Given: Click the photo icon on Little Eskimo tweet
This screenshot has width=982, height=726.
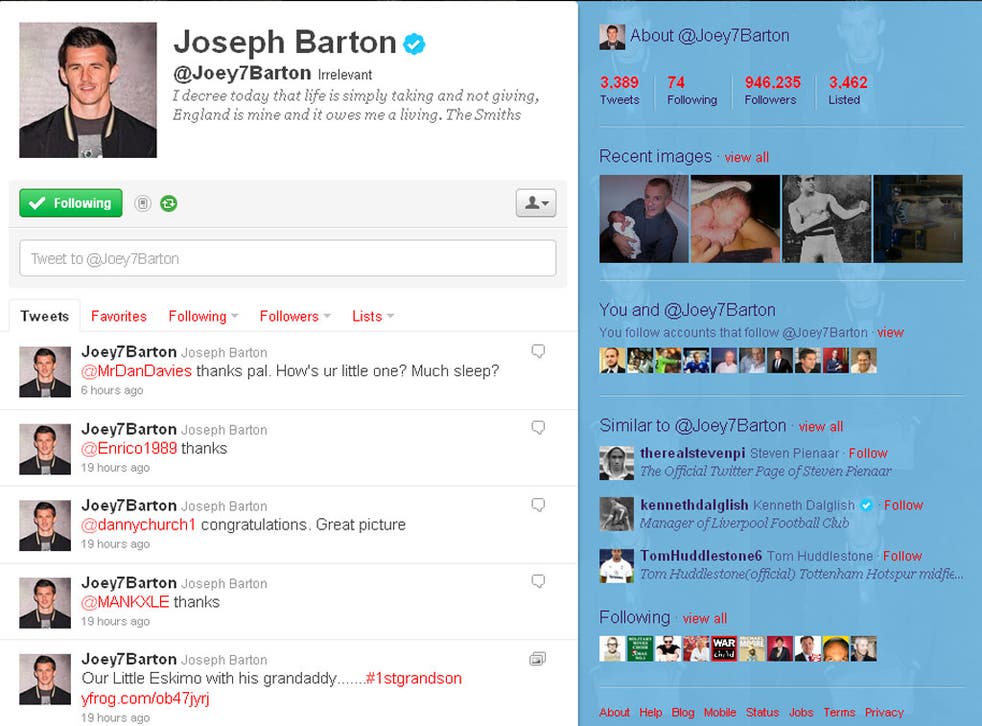Looking at the screenshot, I should point(538,658).
